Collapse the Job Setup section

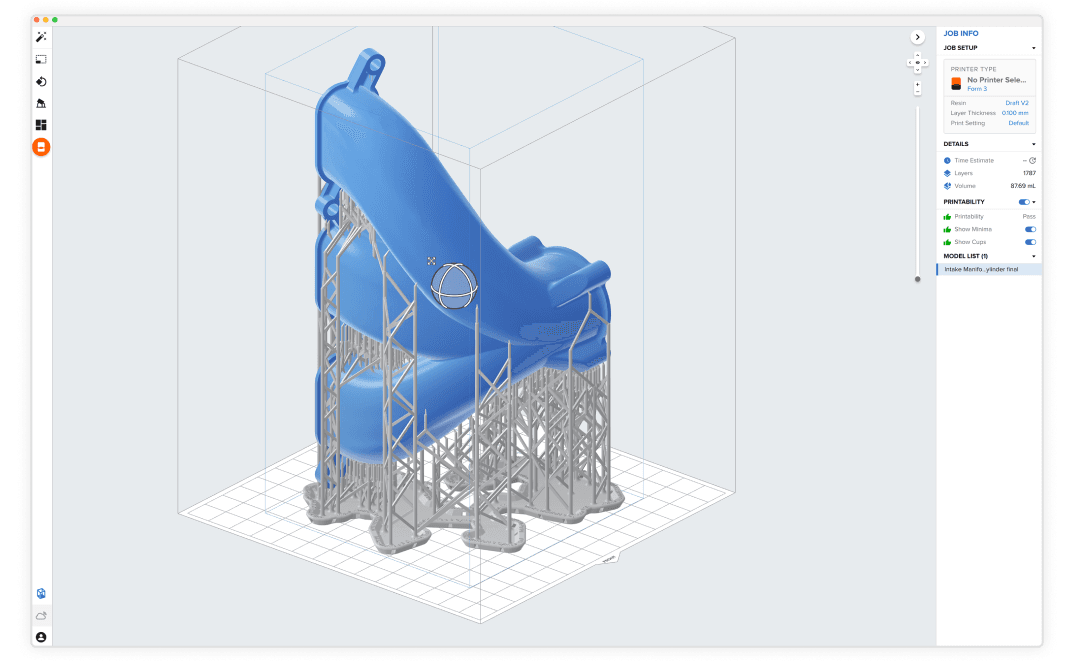click(x=1034, y=48)
